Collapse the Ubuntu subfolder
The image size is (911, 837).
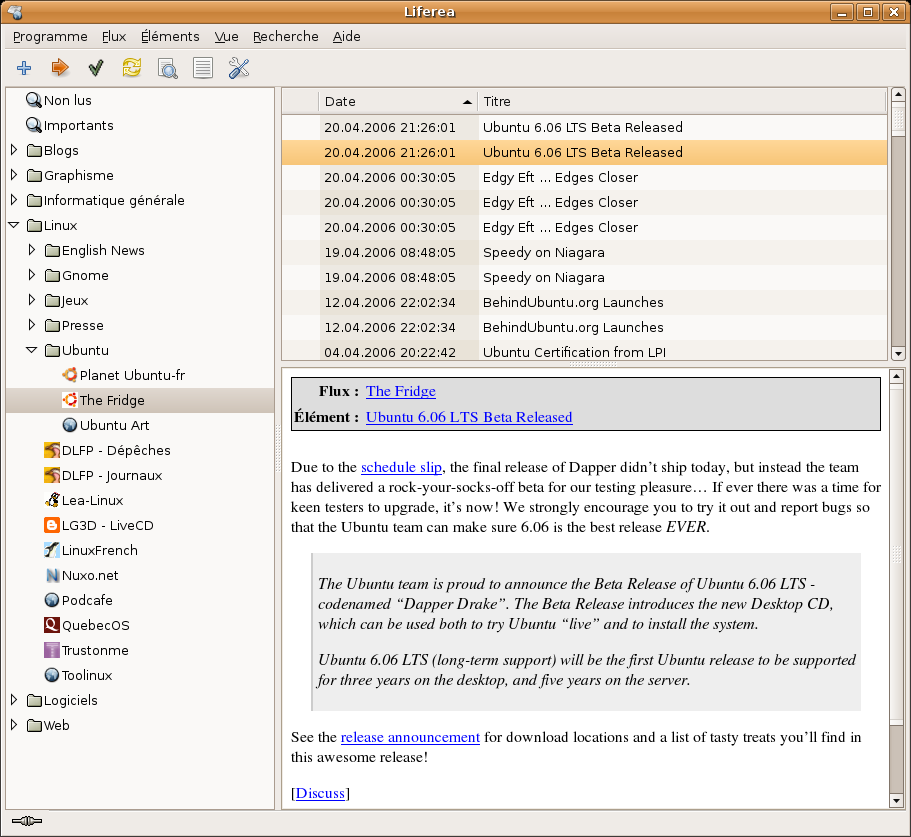[x=32, y=350]
